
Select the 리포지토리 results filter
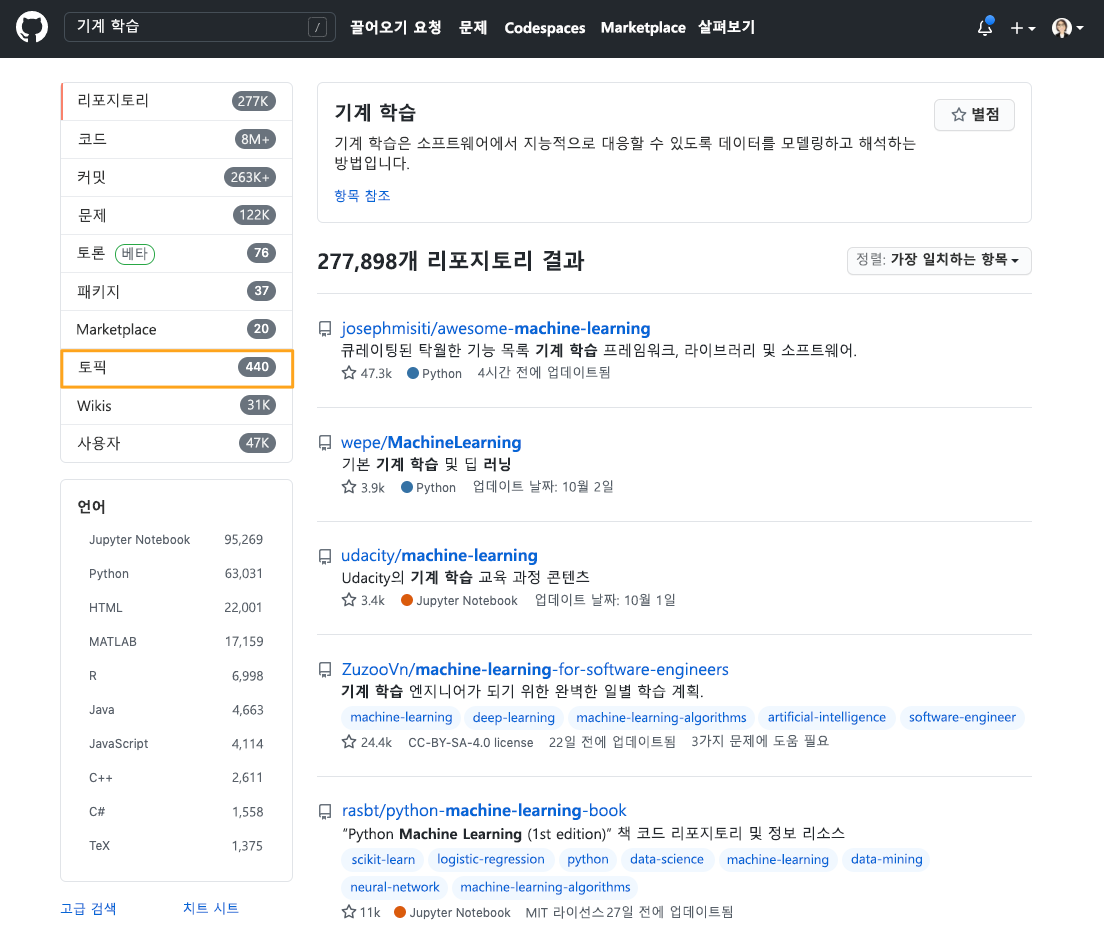click(x=176, y=101)
